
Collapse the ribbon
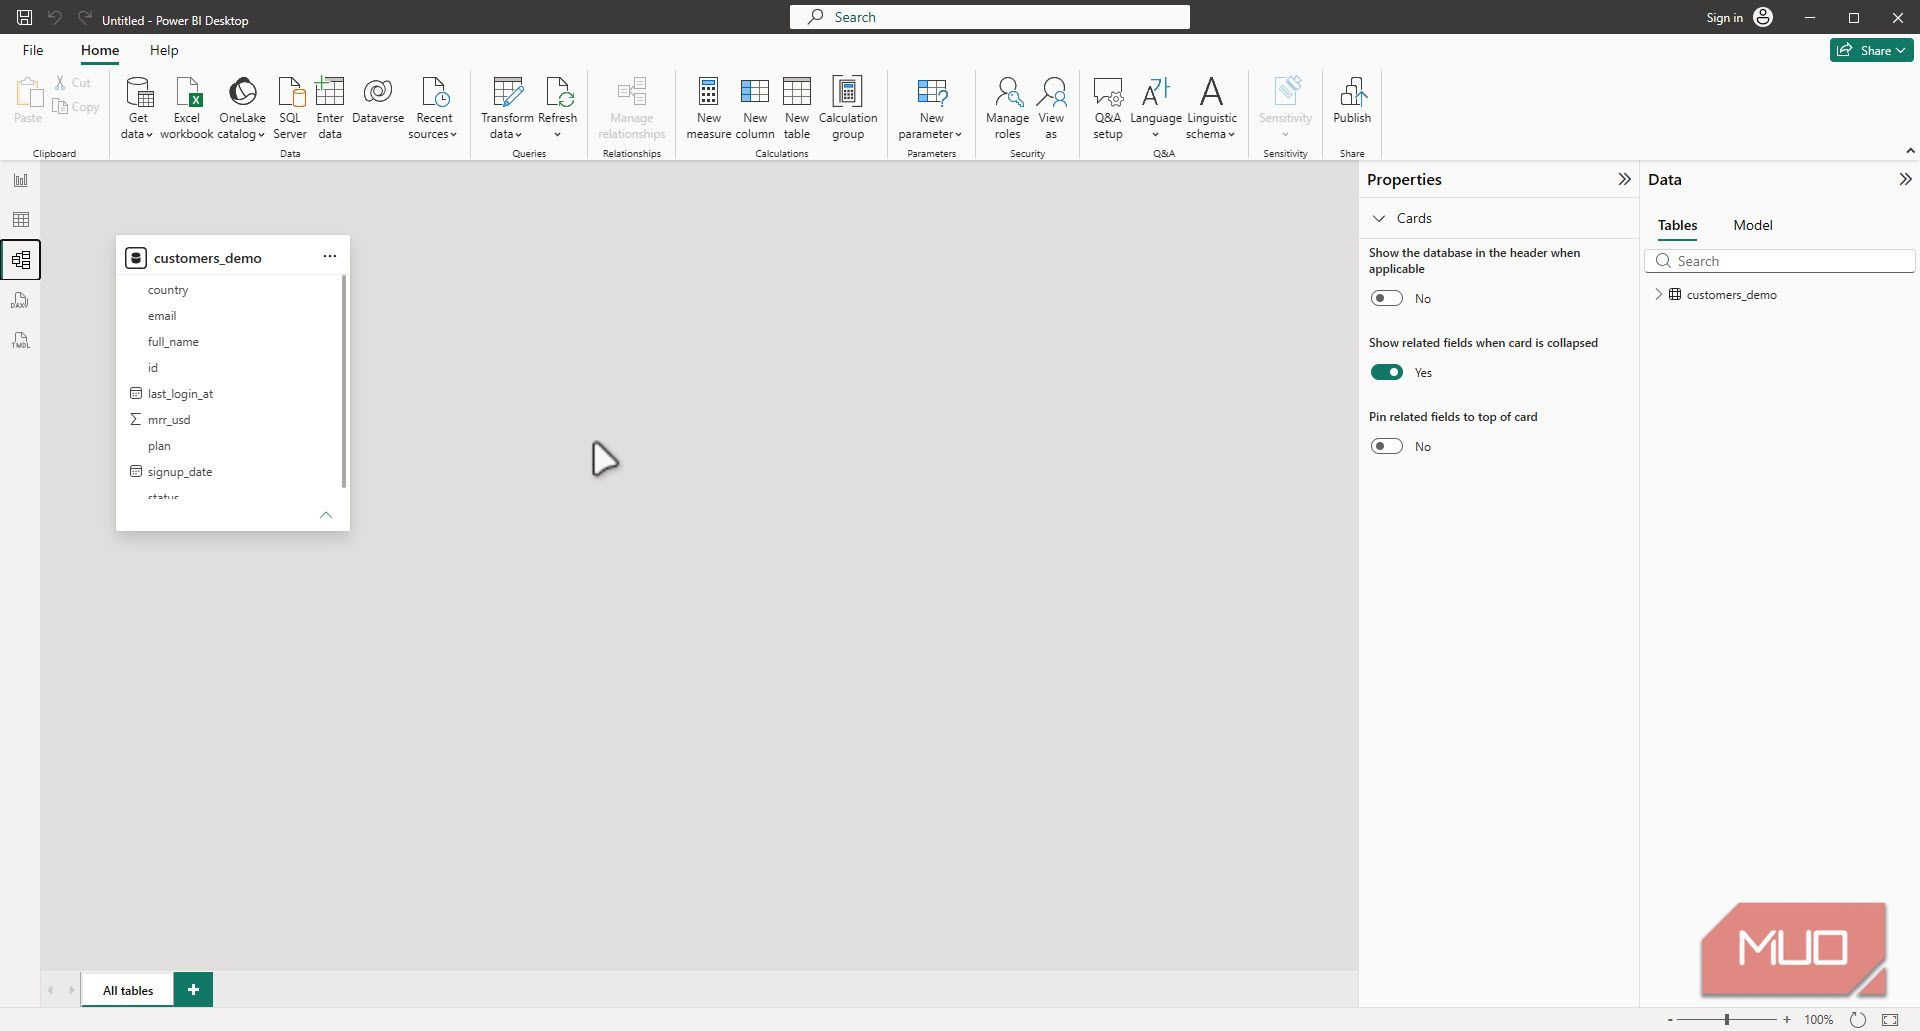coord(1910,151)
